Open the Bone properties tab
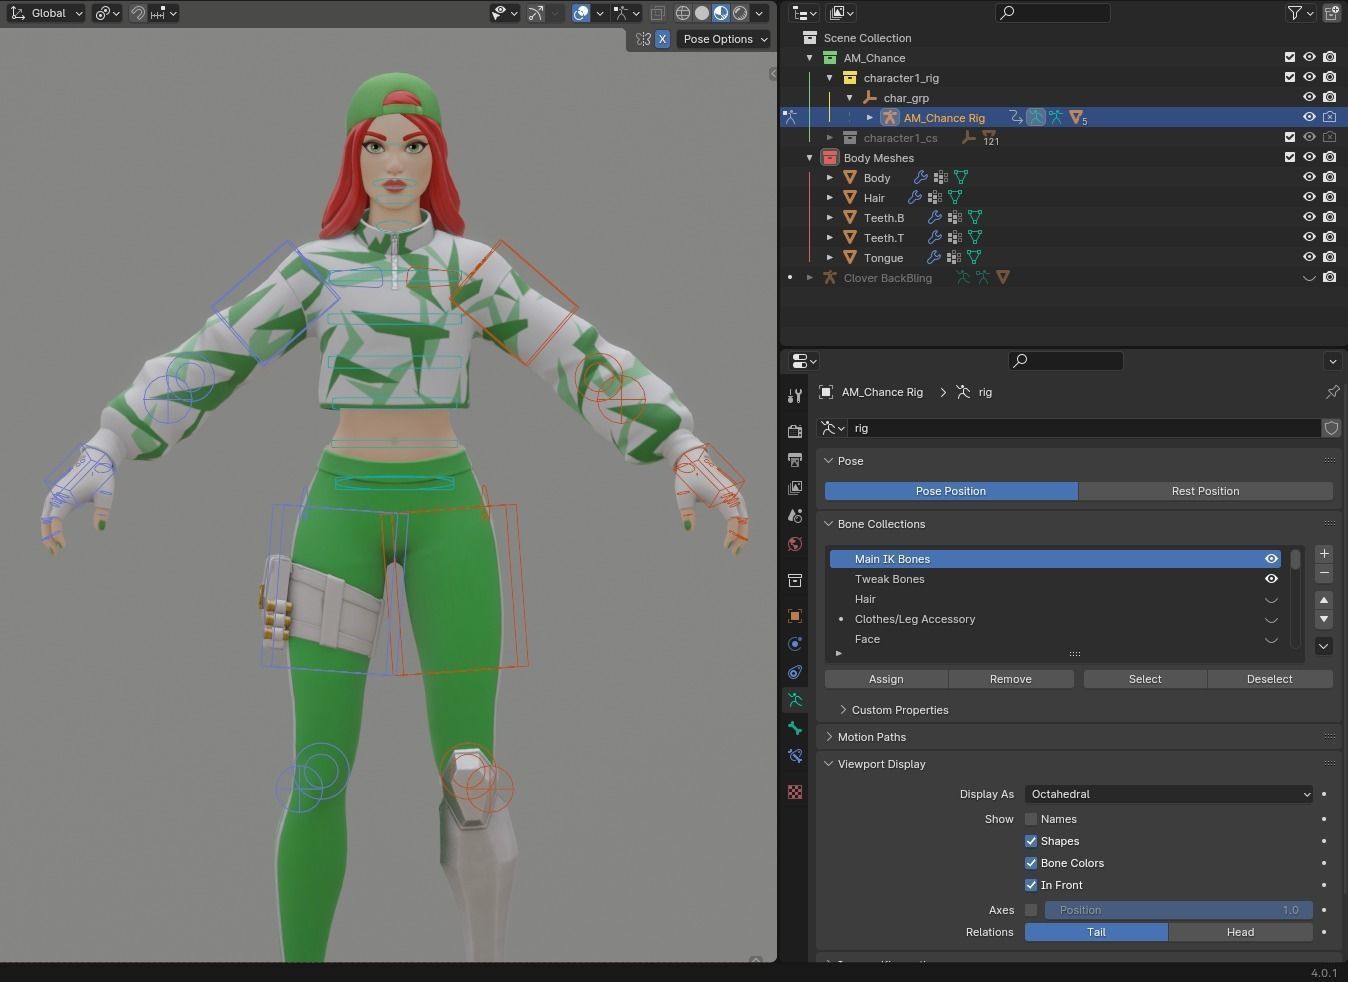1348x982 pixels. point(795,728)
